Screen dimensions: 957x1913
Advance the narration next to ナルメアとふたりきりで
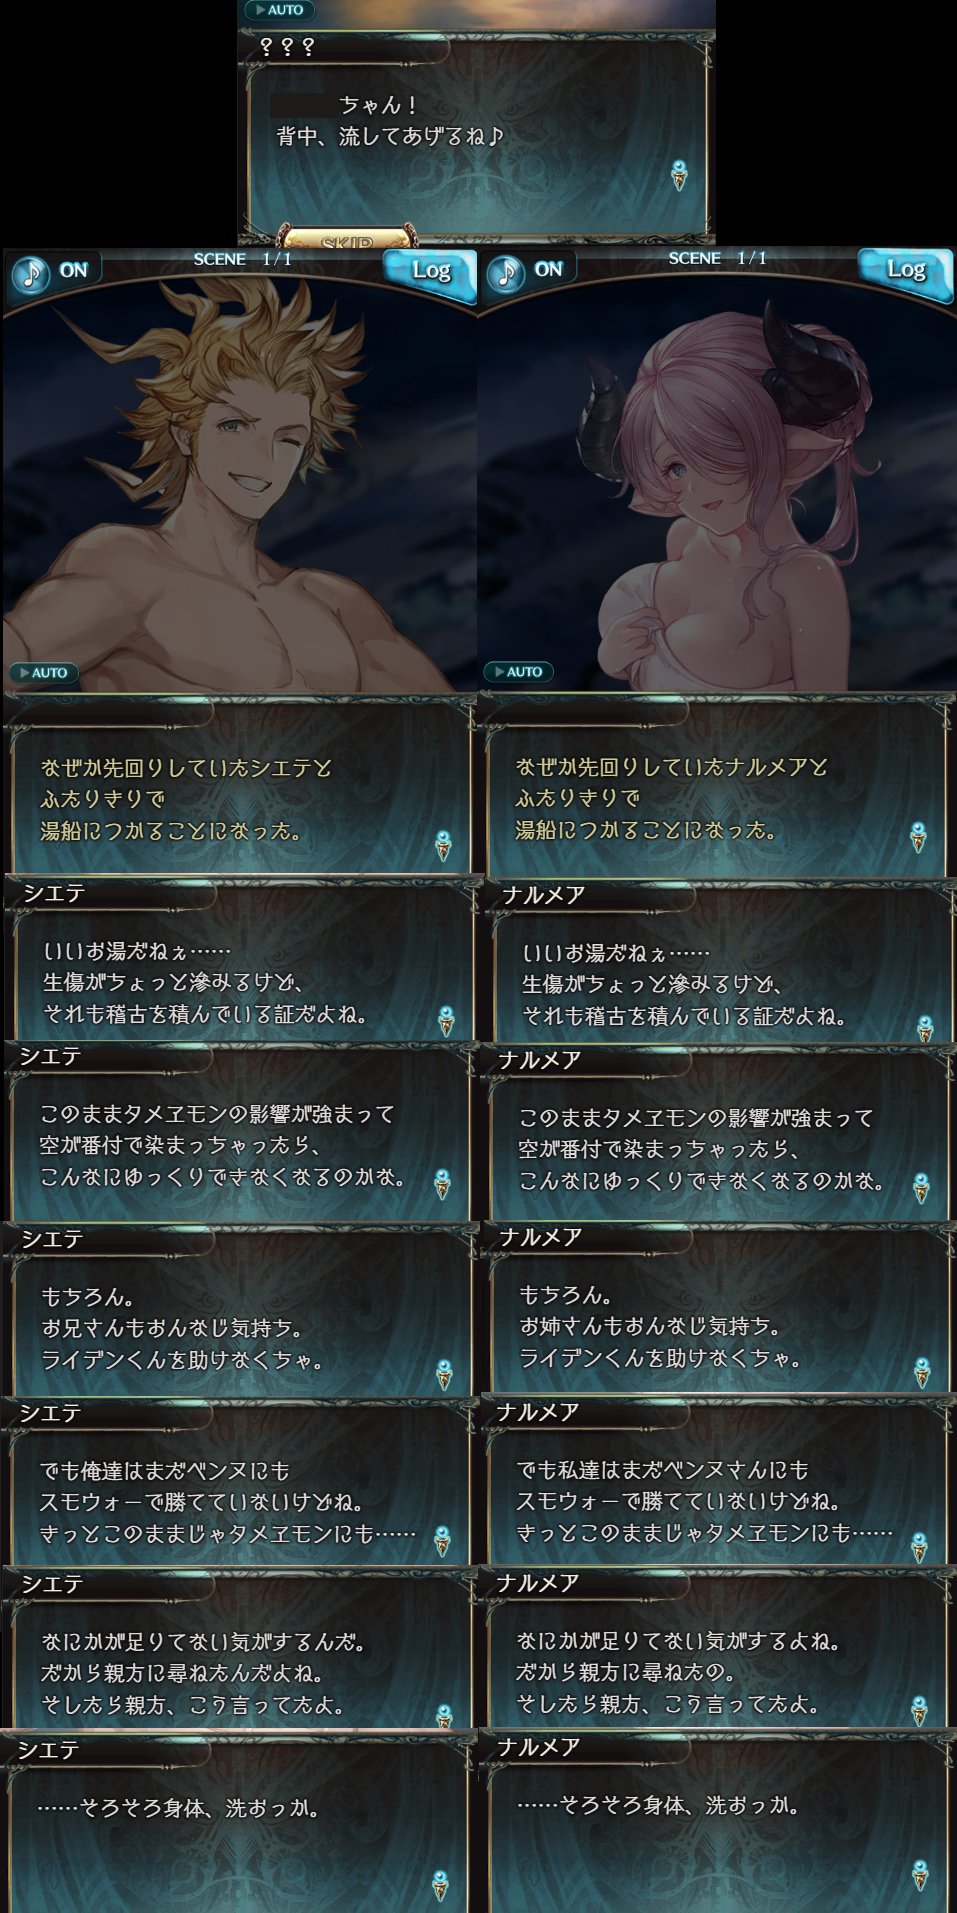pyautogui.click(x=918, y=838)
